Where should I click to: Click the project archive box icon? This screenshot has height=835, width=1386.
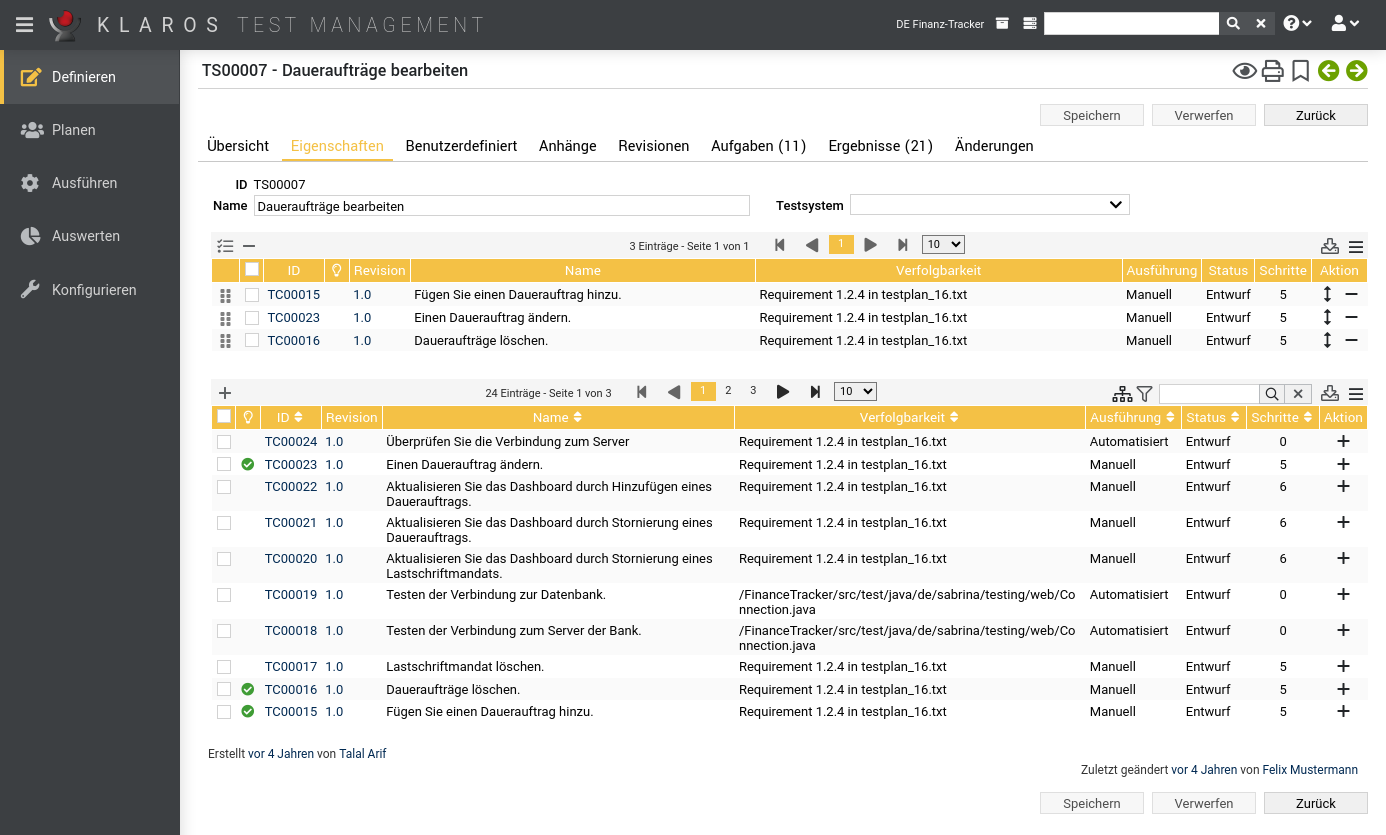[x=1002, y=24]
